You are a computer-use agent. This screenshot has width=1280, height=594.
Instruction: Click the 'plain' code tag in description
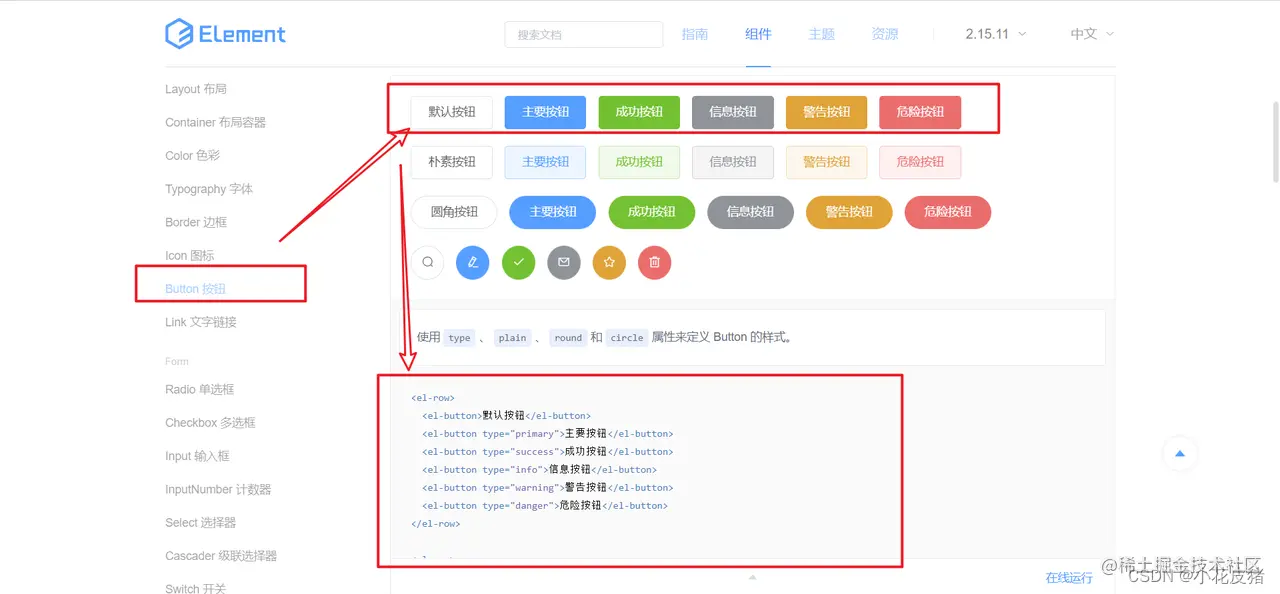point(512,338)
